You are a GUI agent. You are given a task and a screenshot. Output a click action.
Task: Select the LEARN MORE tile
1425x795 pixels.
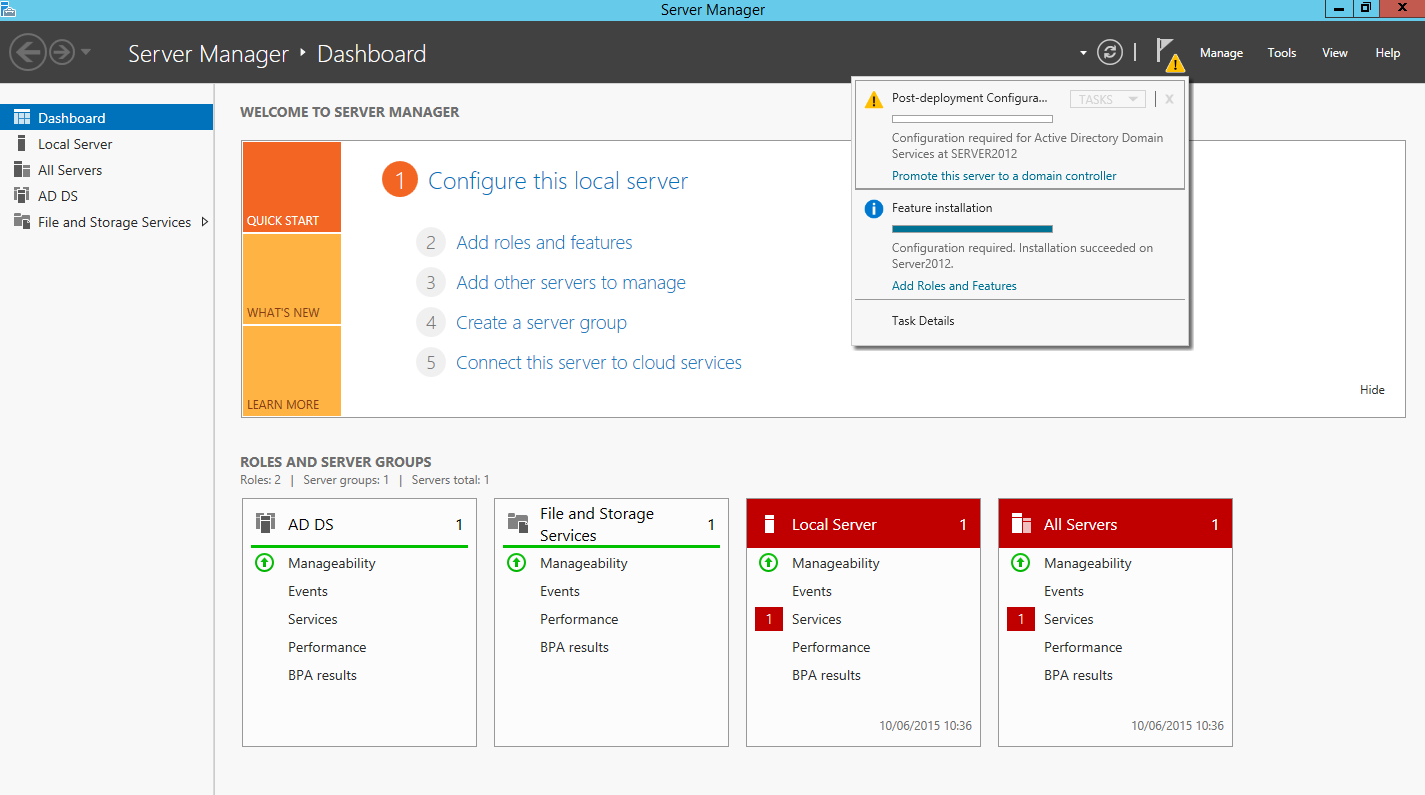pos(291,371)
